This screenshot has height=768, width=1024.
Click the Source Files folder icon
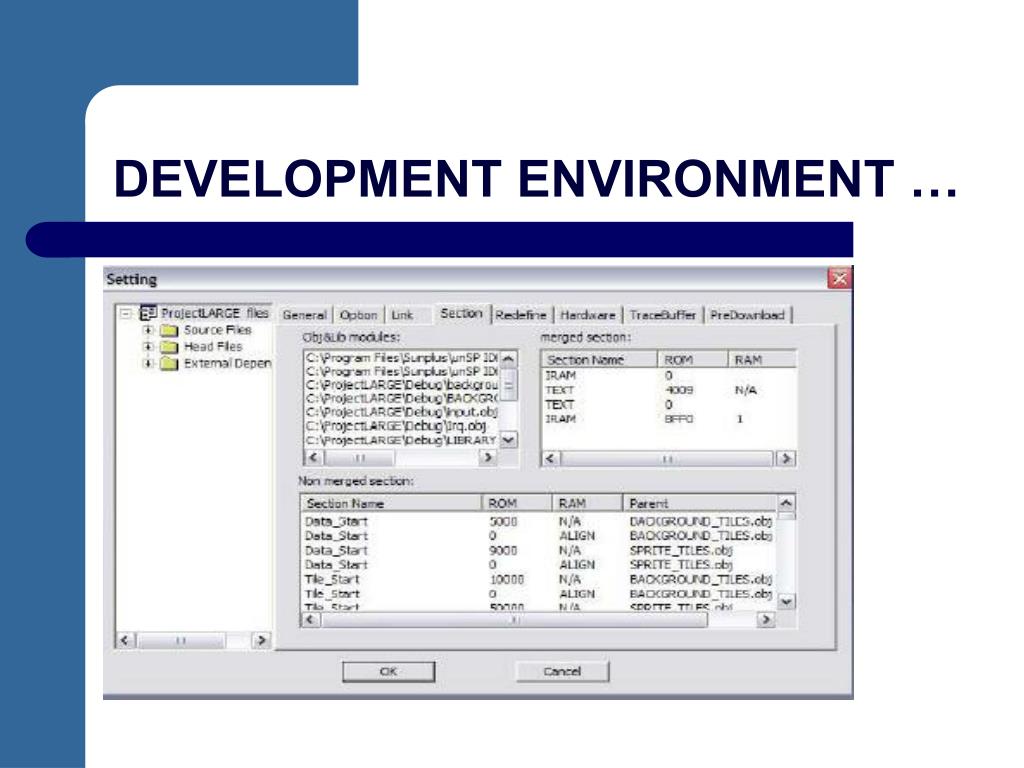click(x=169, y=330)
